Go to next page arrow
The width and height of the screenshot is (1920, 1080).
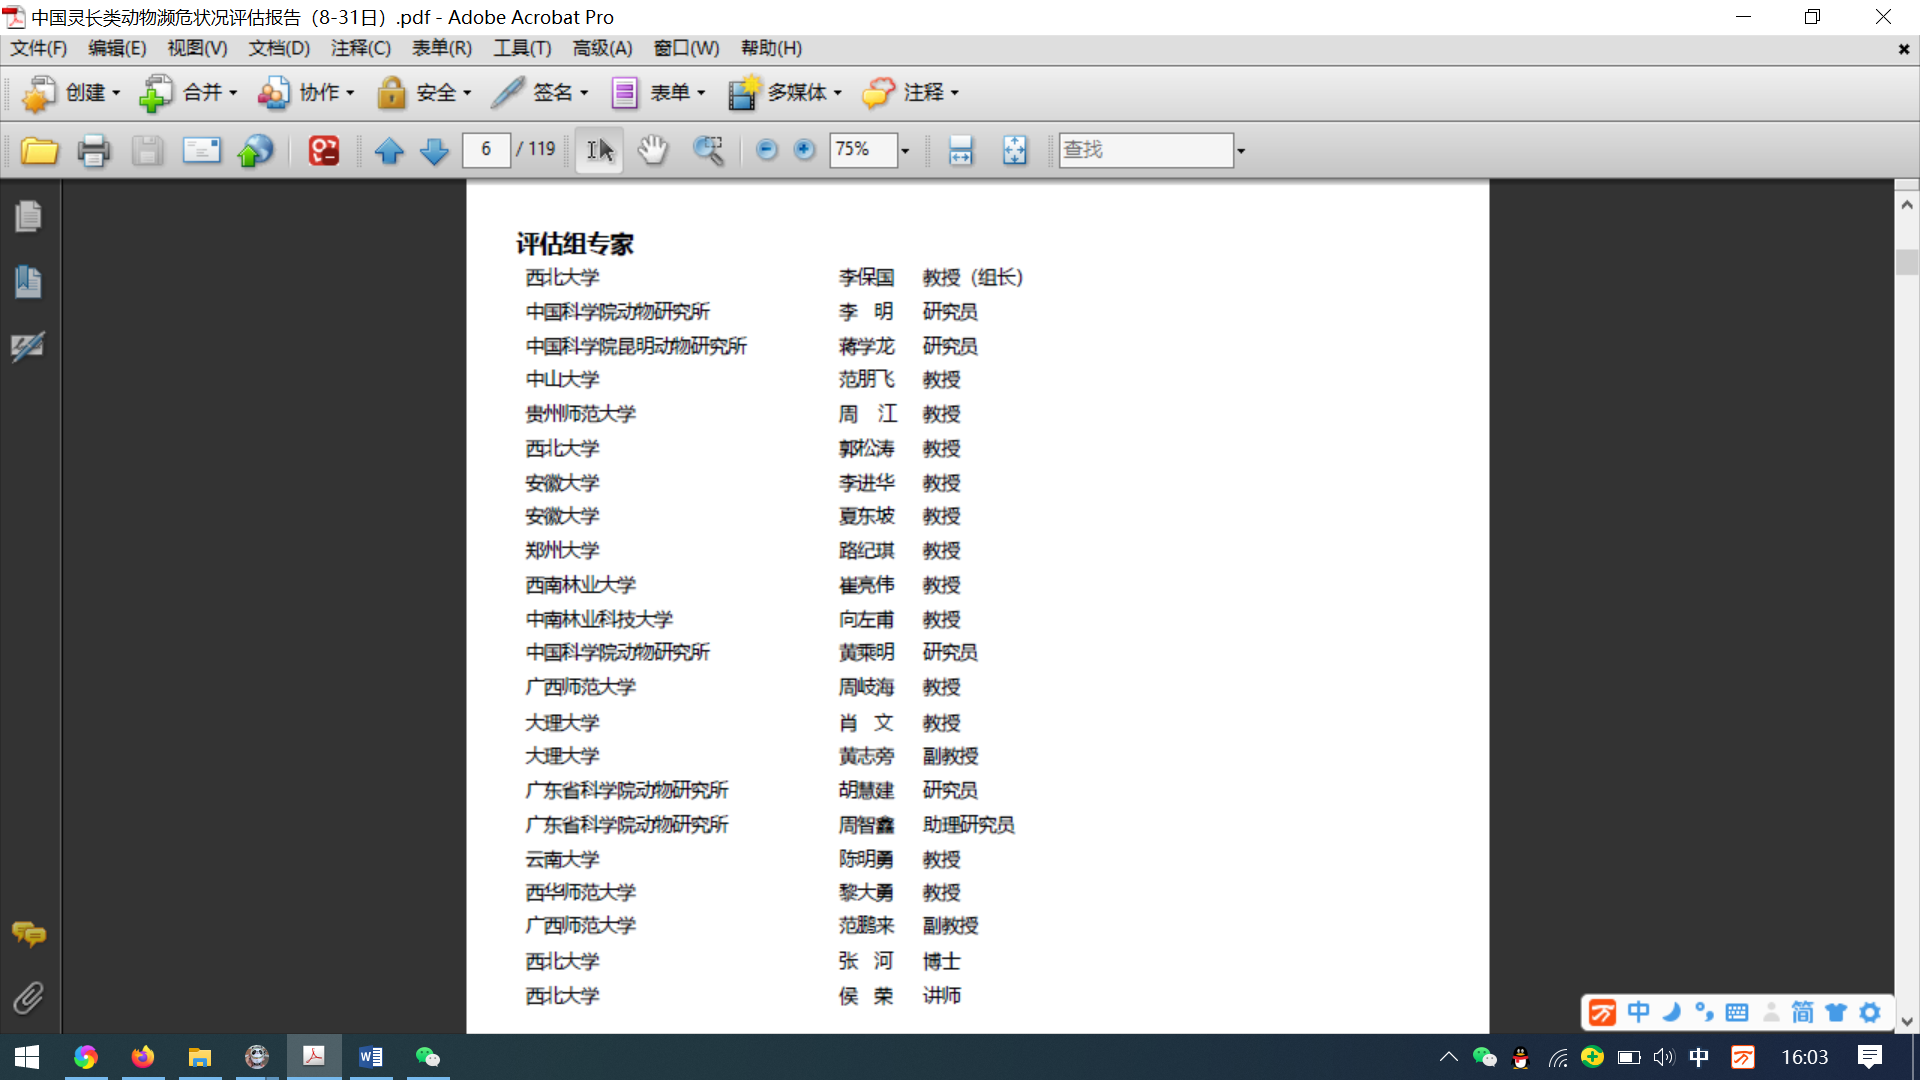434,151
